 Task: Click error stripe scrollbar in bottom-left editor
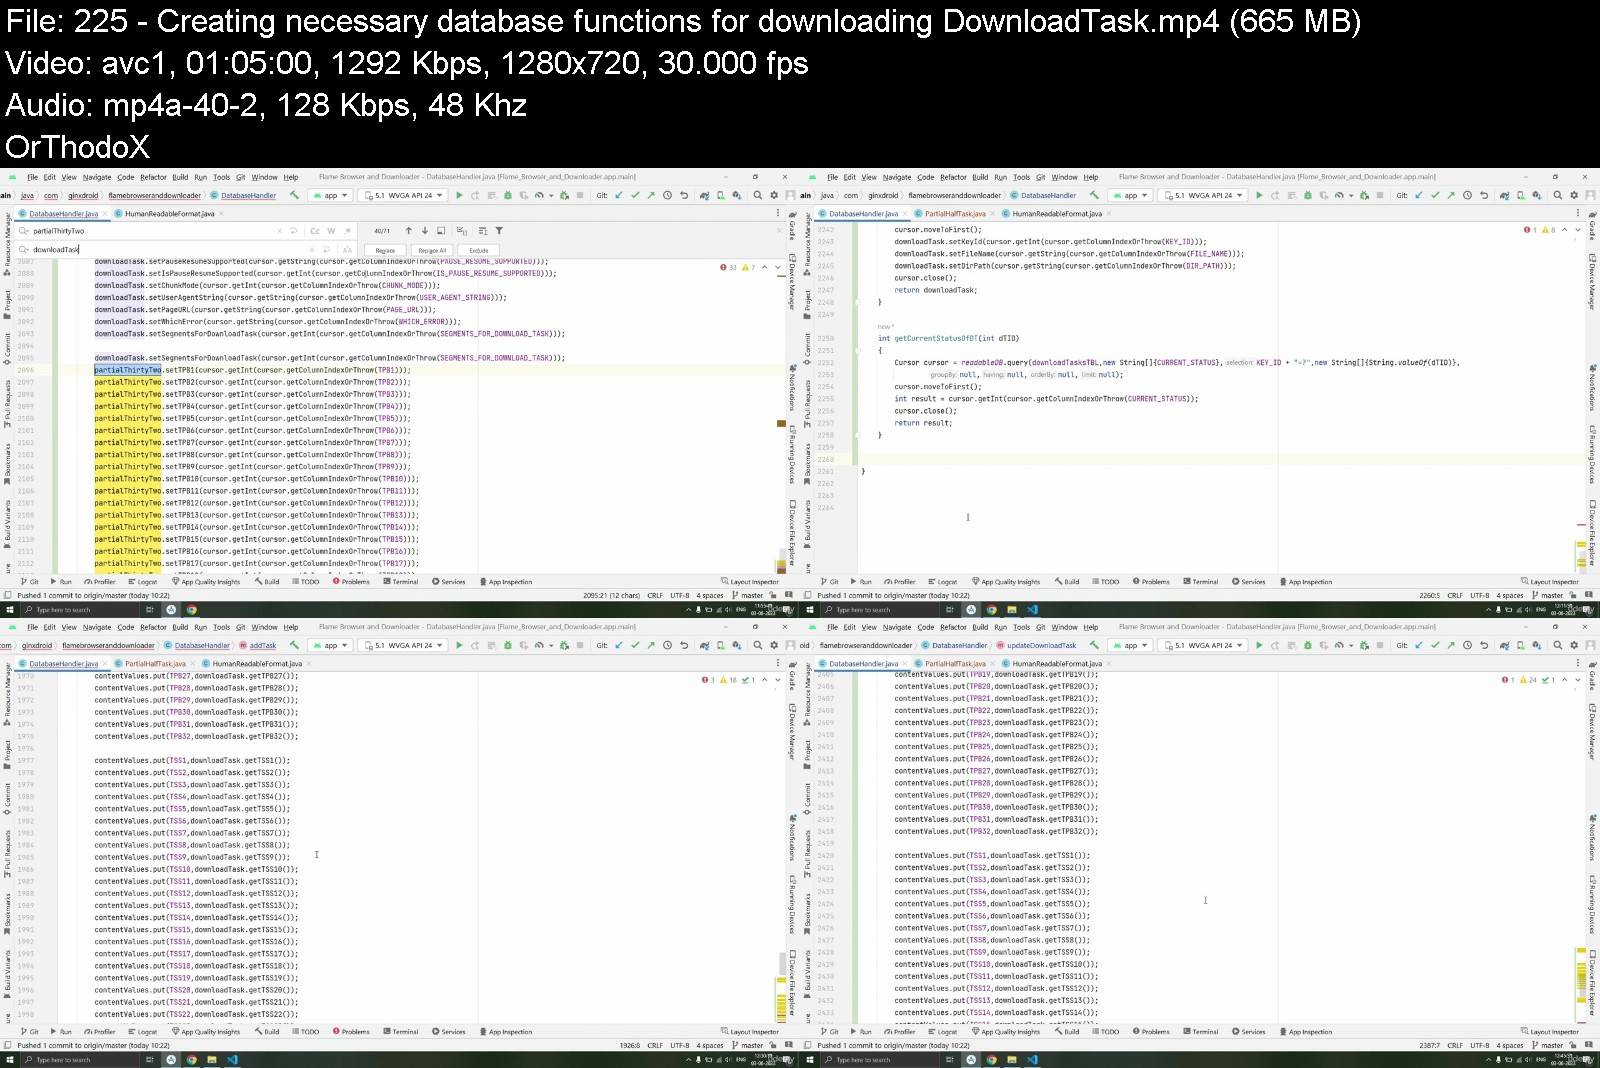[x=781, y=850]
